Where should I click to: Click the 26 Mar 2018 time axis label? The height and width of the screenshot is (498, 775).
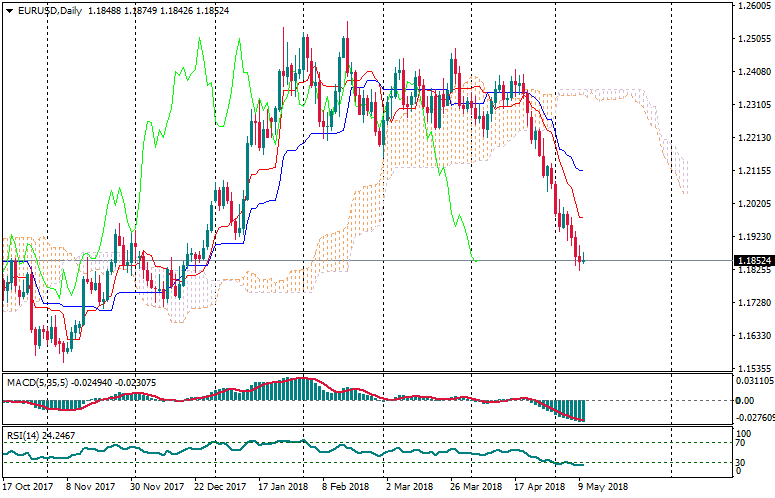pyautogui.click(x=473, y=487)
